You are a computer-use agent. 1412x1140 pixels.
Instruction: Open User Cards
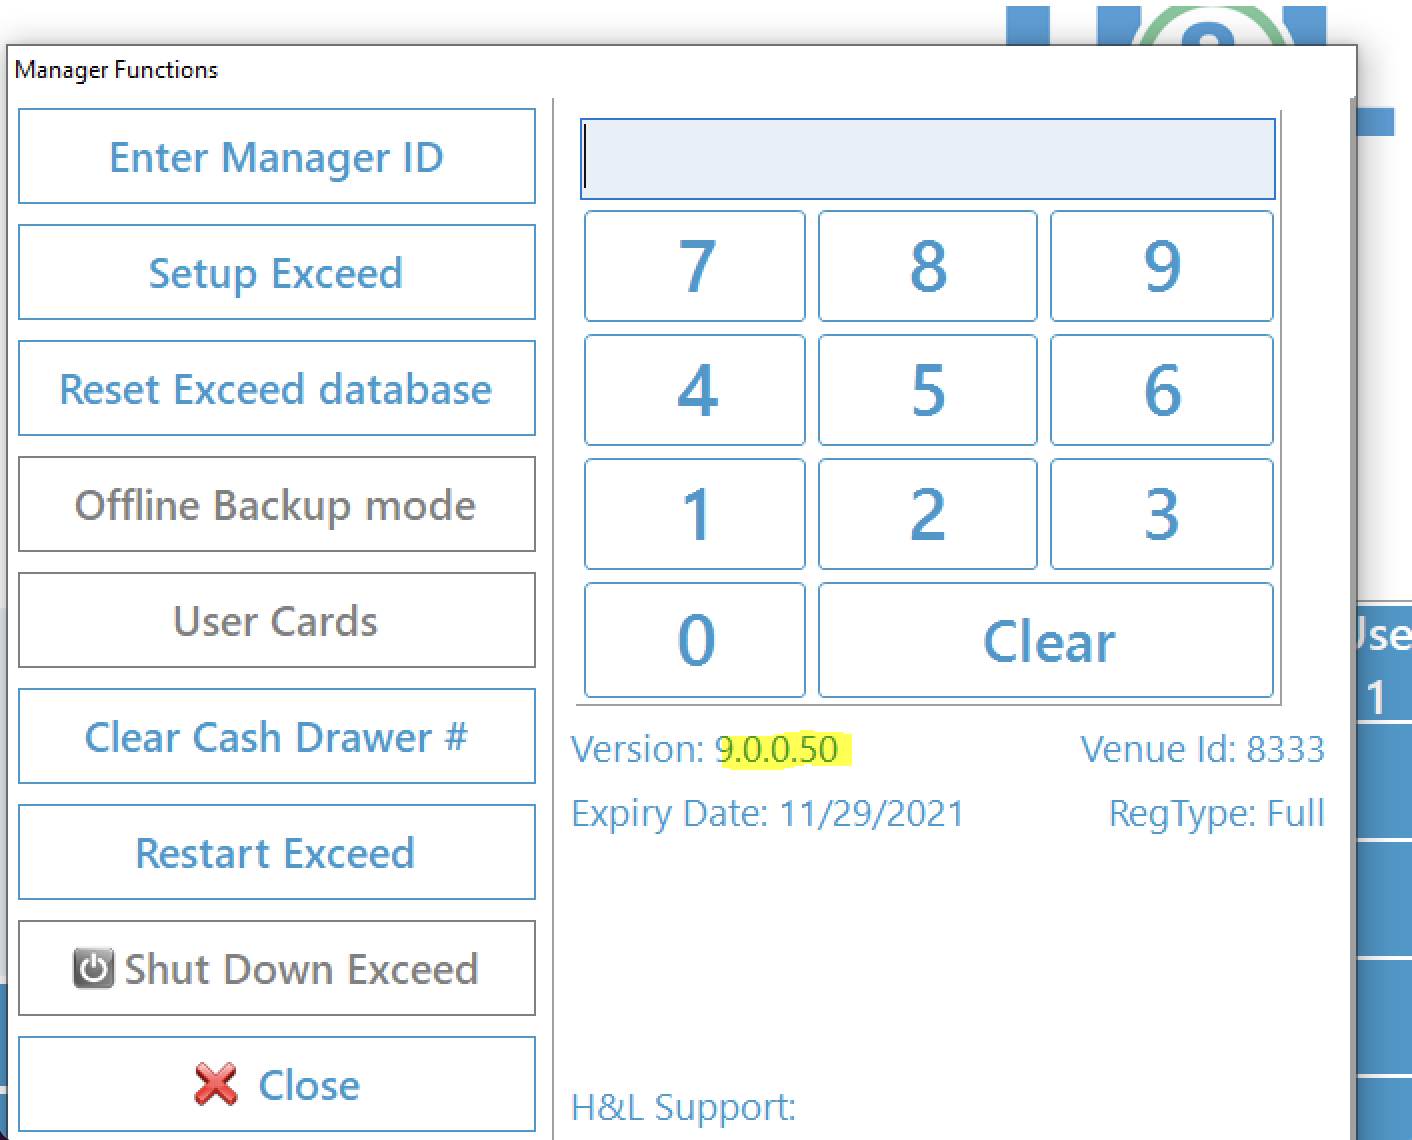(x=277, y=621)
